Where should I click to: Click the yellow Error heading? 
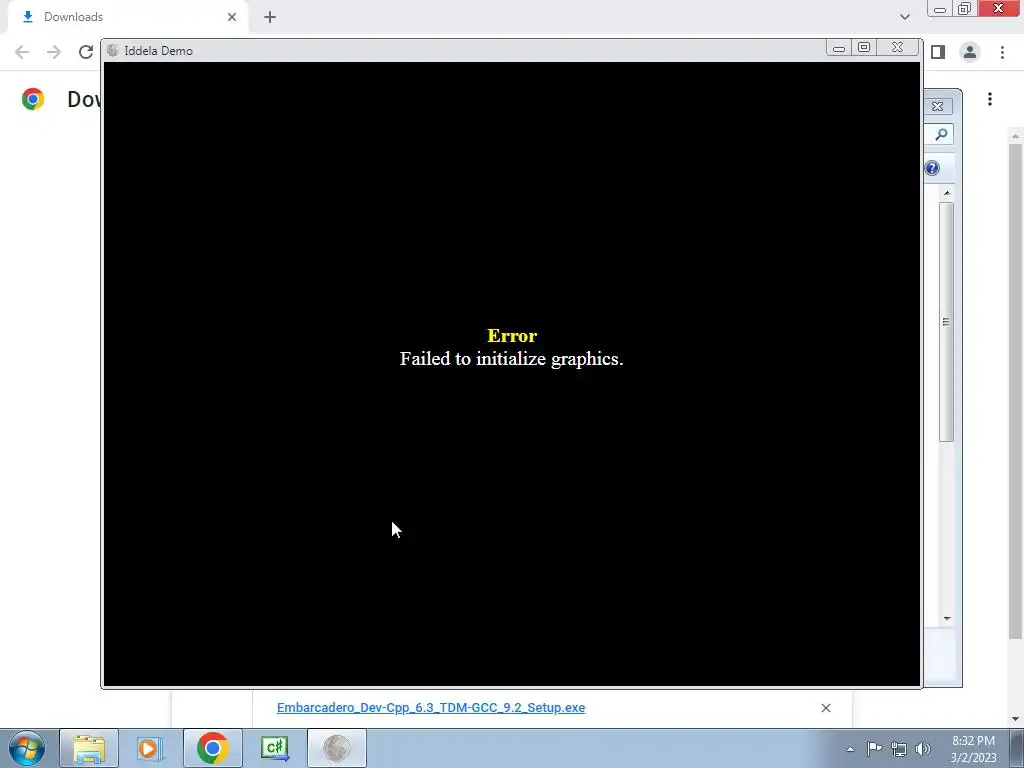pos(512,336)
